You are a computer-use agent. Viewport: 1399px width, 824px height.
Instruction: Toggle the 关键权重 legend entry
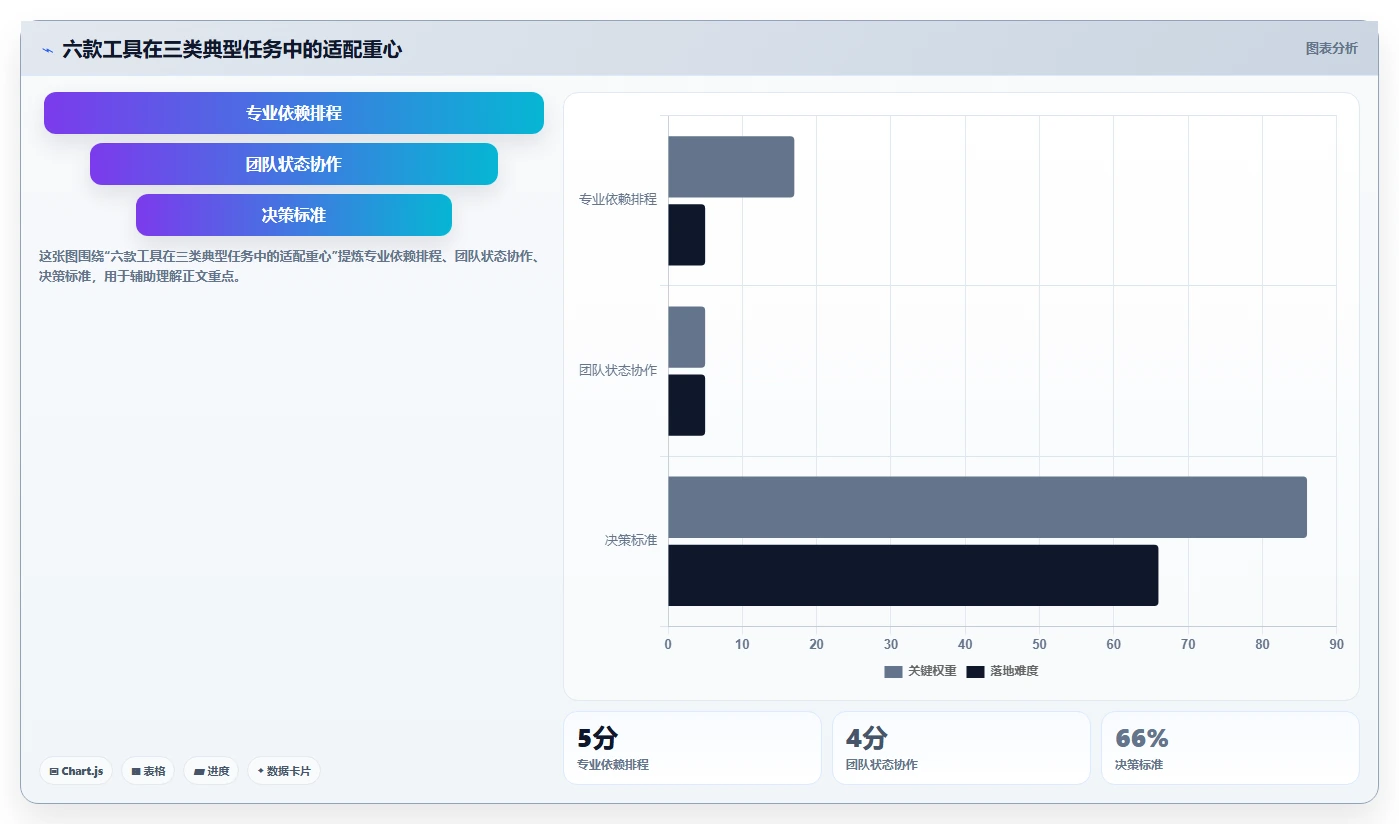920,671
